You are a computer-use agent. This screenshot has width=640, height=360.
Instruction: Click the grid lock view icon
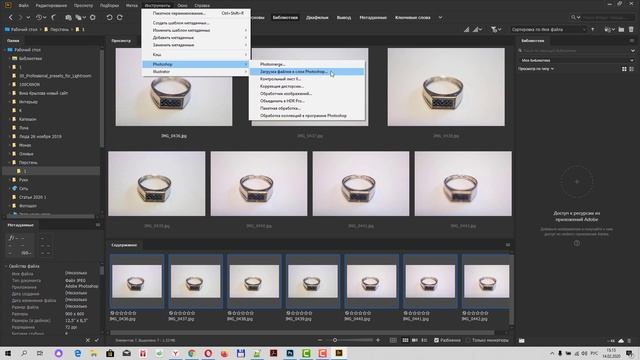(393, 340)
